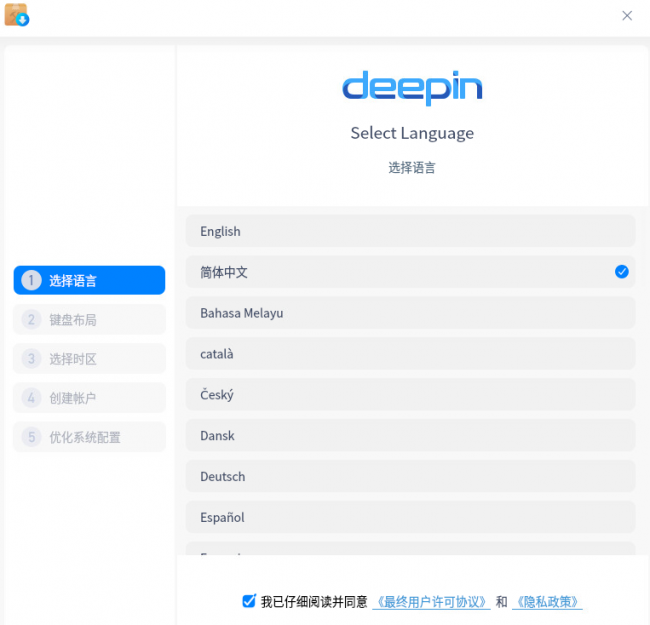Screen dimensions: 650x625
Task: Go to step 3 选择时区
Action: (89, 359)
